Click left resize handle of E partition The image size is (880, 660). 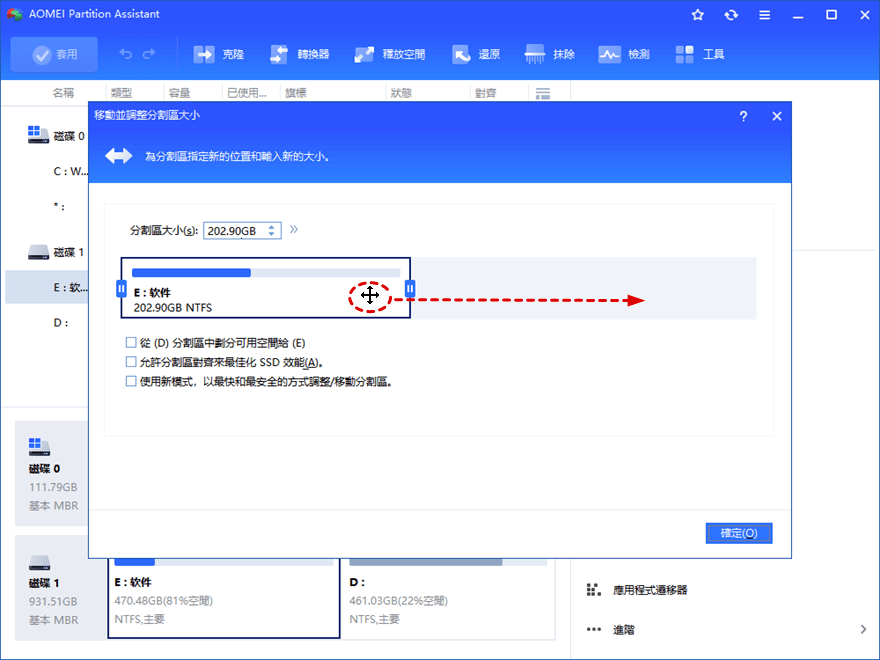click(x=121, y=288)
